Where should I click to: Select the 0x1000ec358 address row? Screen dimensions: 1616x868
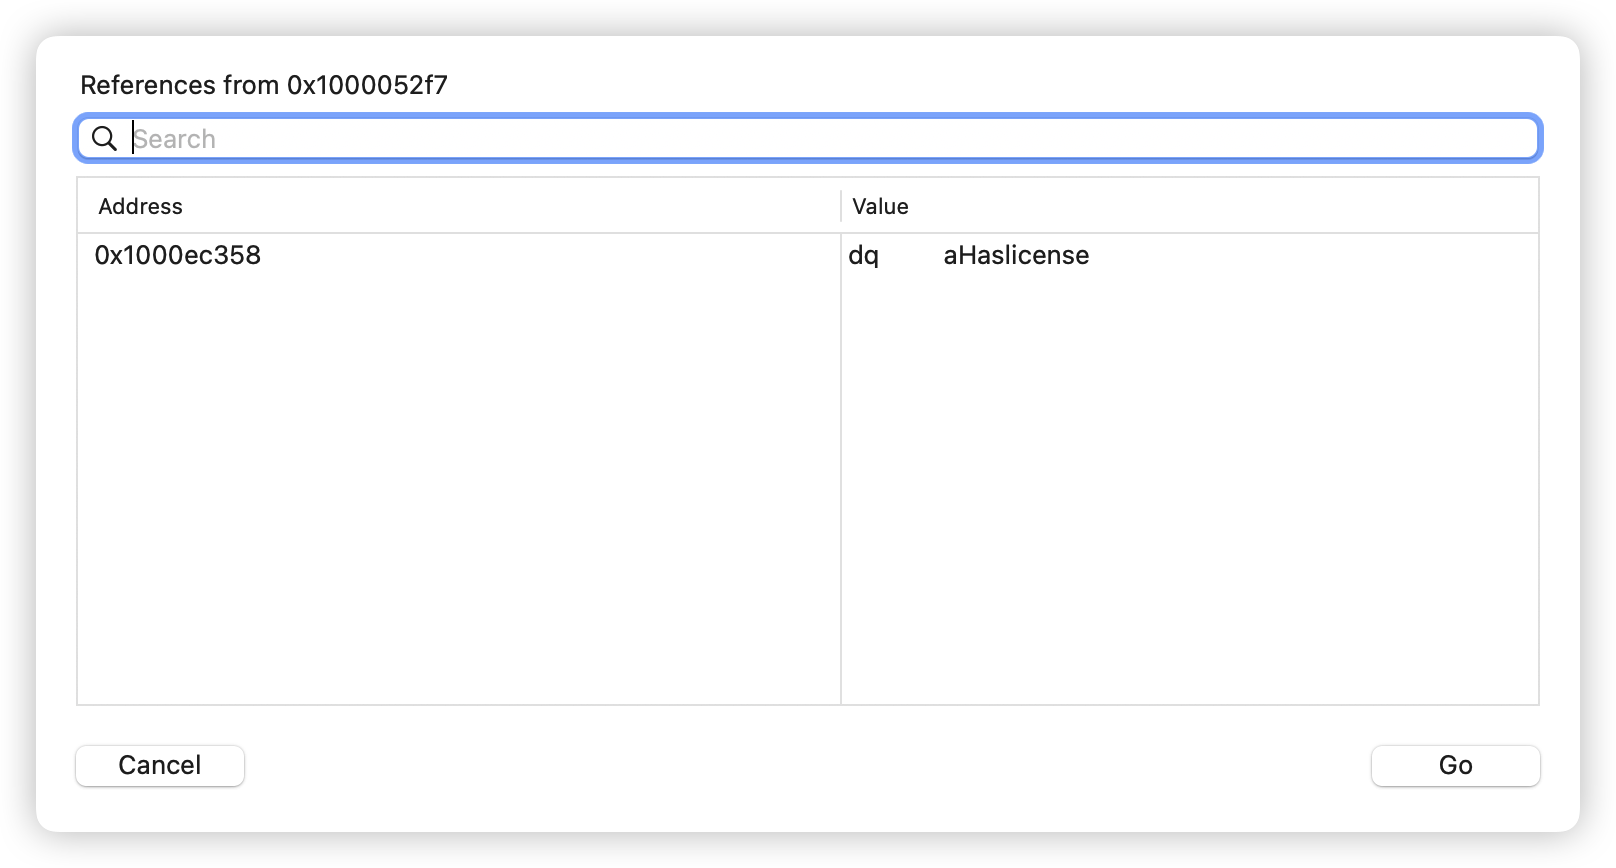pyautogui.click(x=178, y=255)
